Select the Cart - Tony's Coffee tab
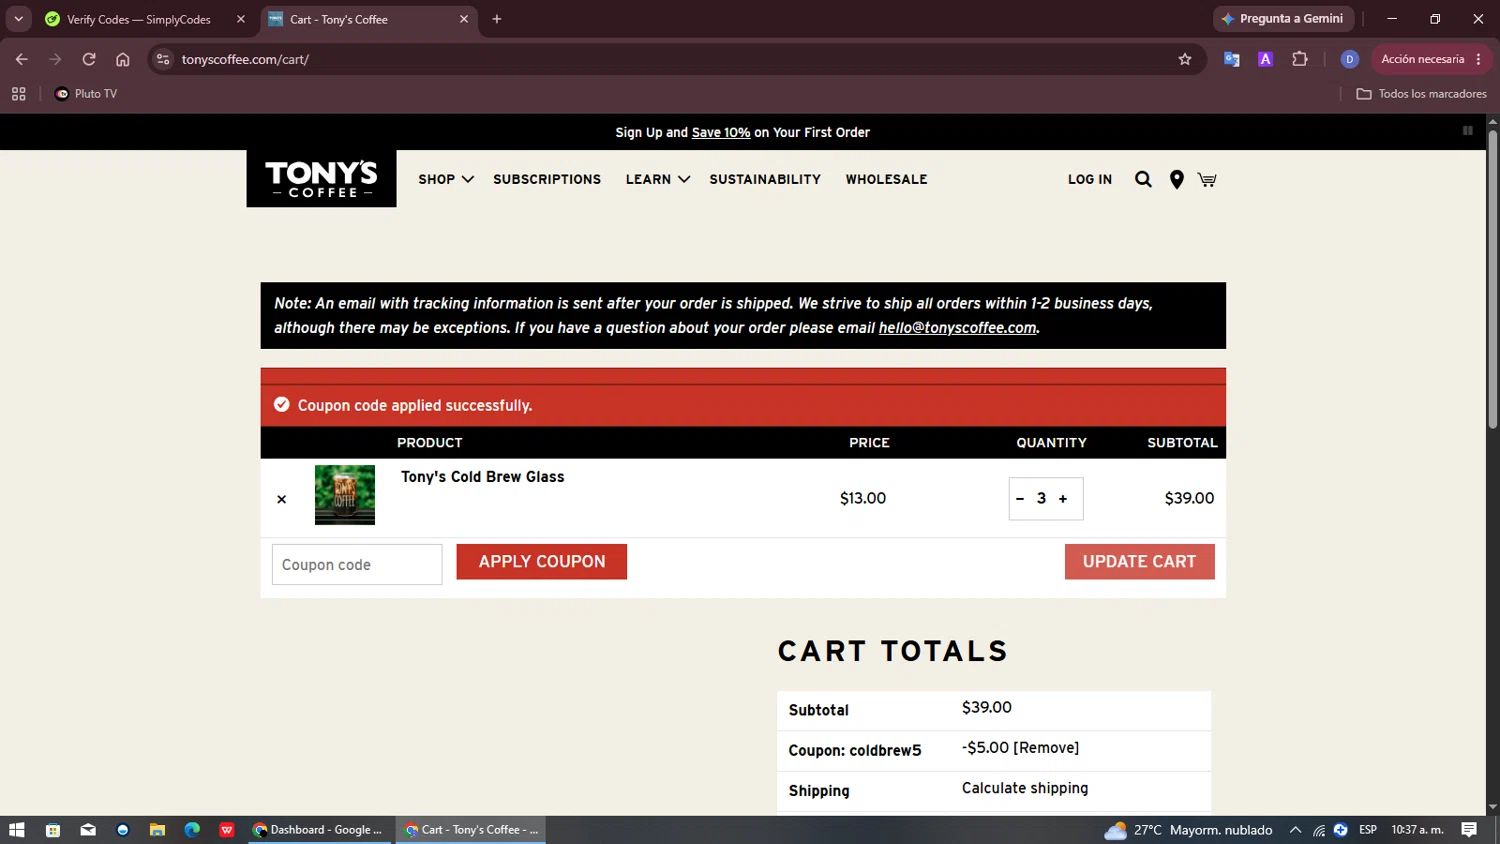The width and height of the screenshot is (1500, 844). (x=365, y=19)
